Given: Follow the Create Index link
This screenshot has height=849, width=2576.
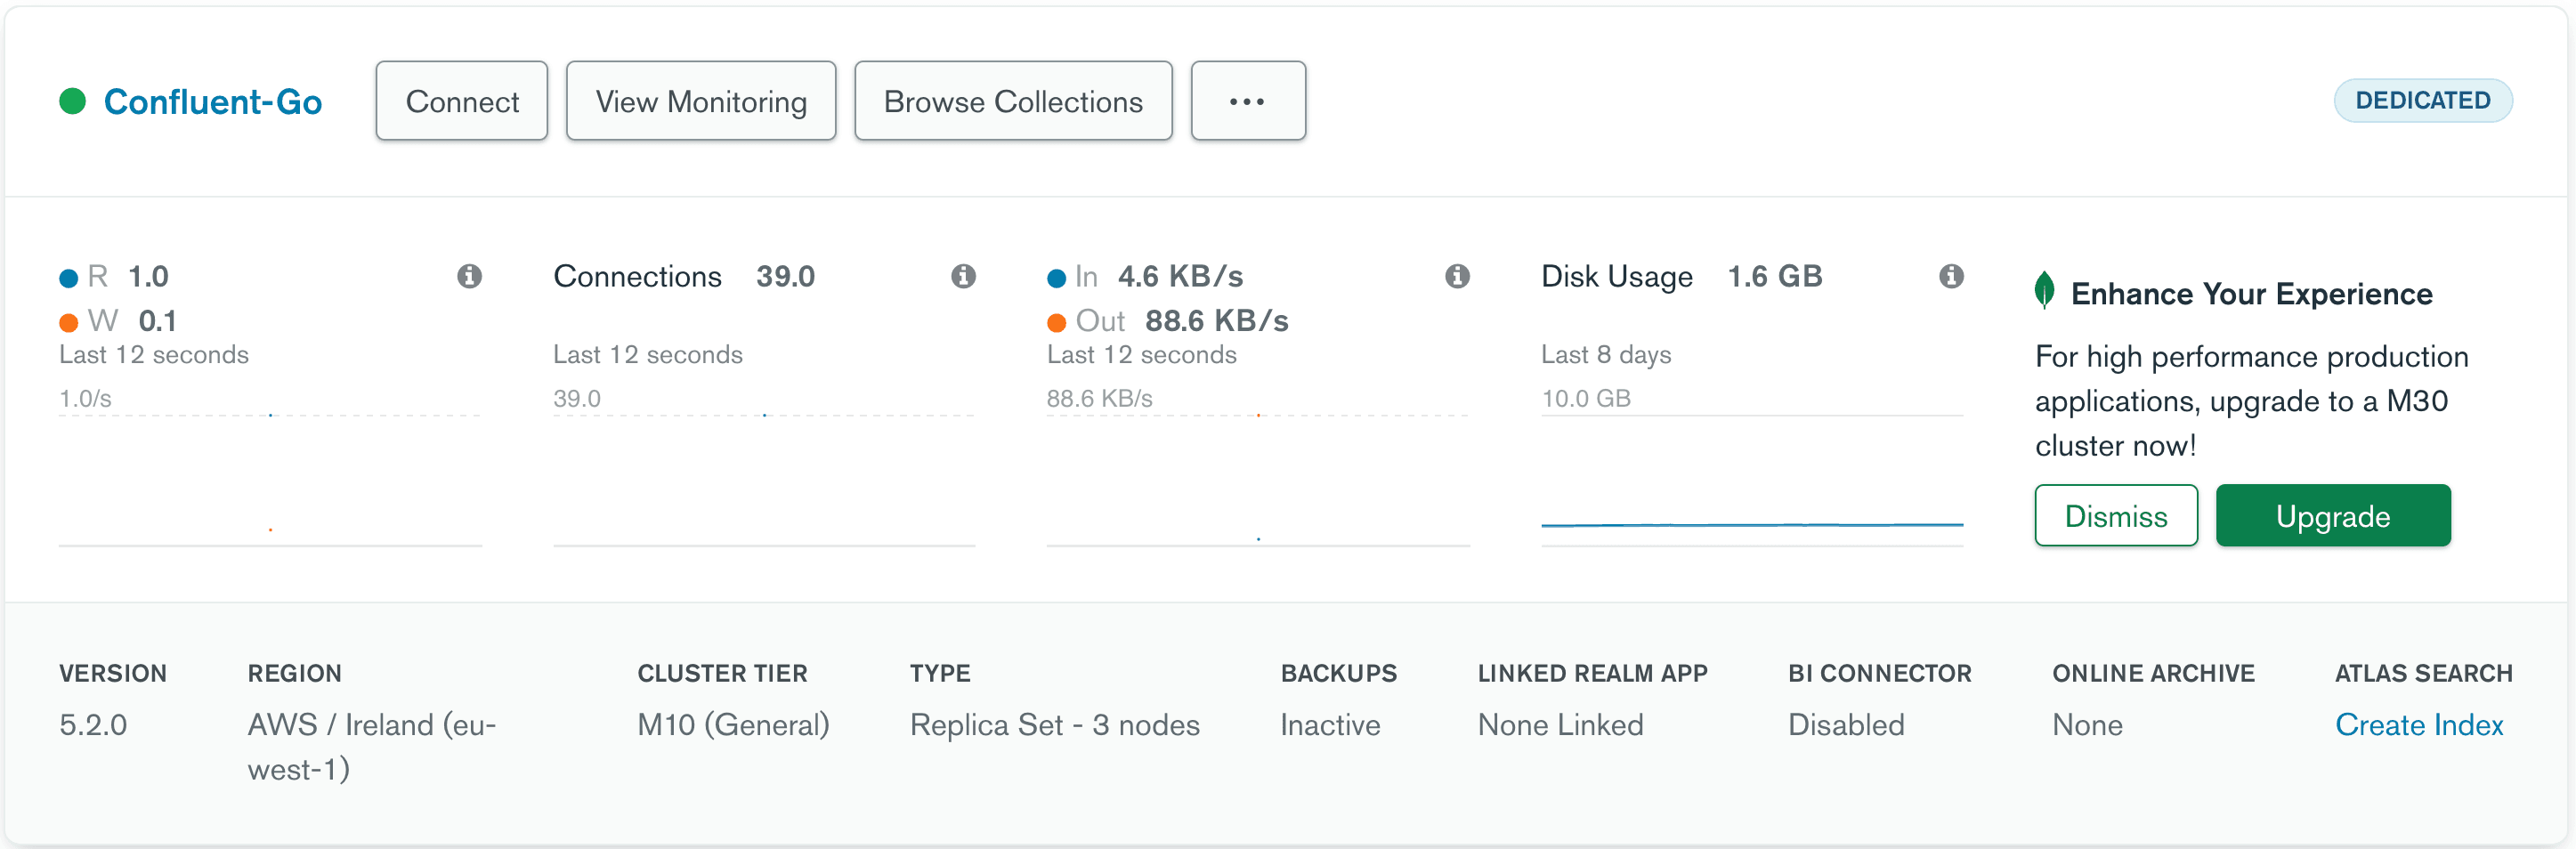Looking at the screenshot, I should 2418,724.
